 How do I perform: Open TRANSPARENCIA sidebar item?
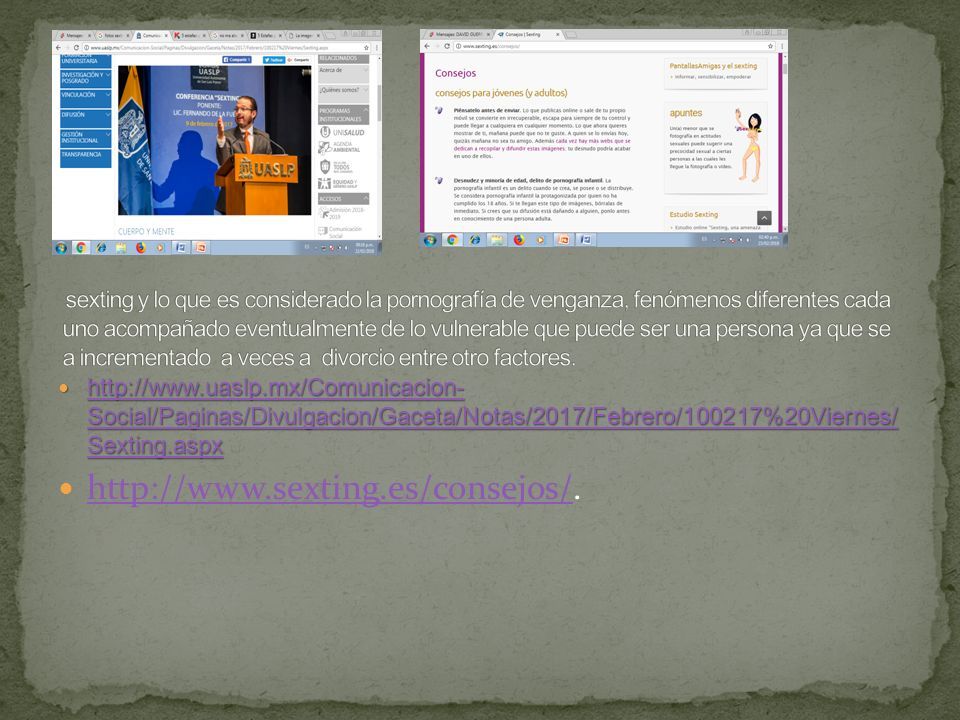[x=86, y=157]
